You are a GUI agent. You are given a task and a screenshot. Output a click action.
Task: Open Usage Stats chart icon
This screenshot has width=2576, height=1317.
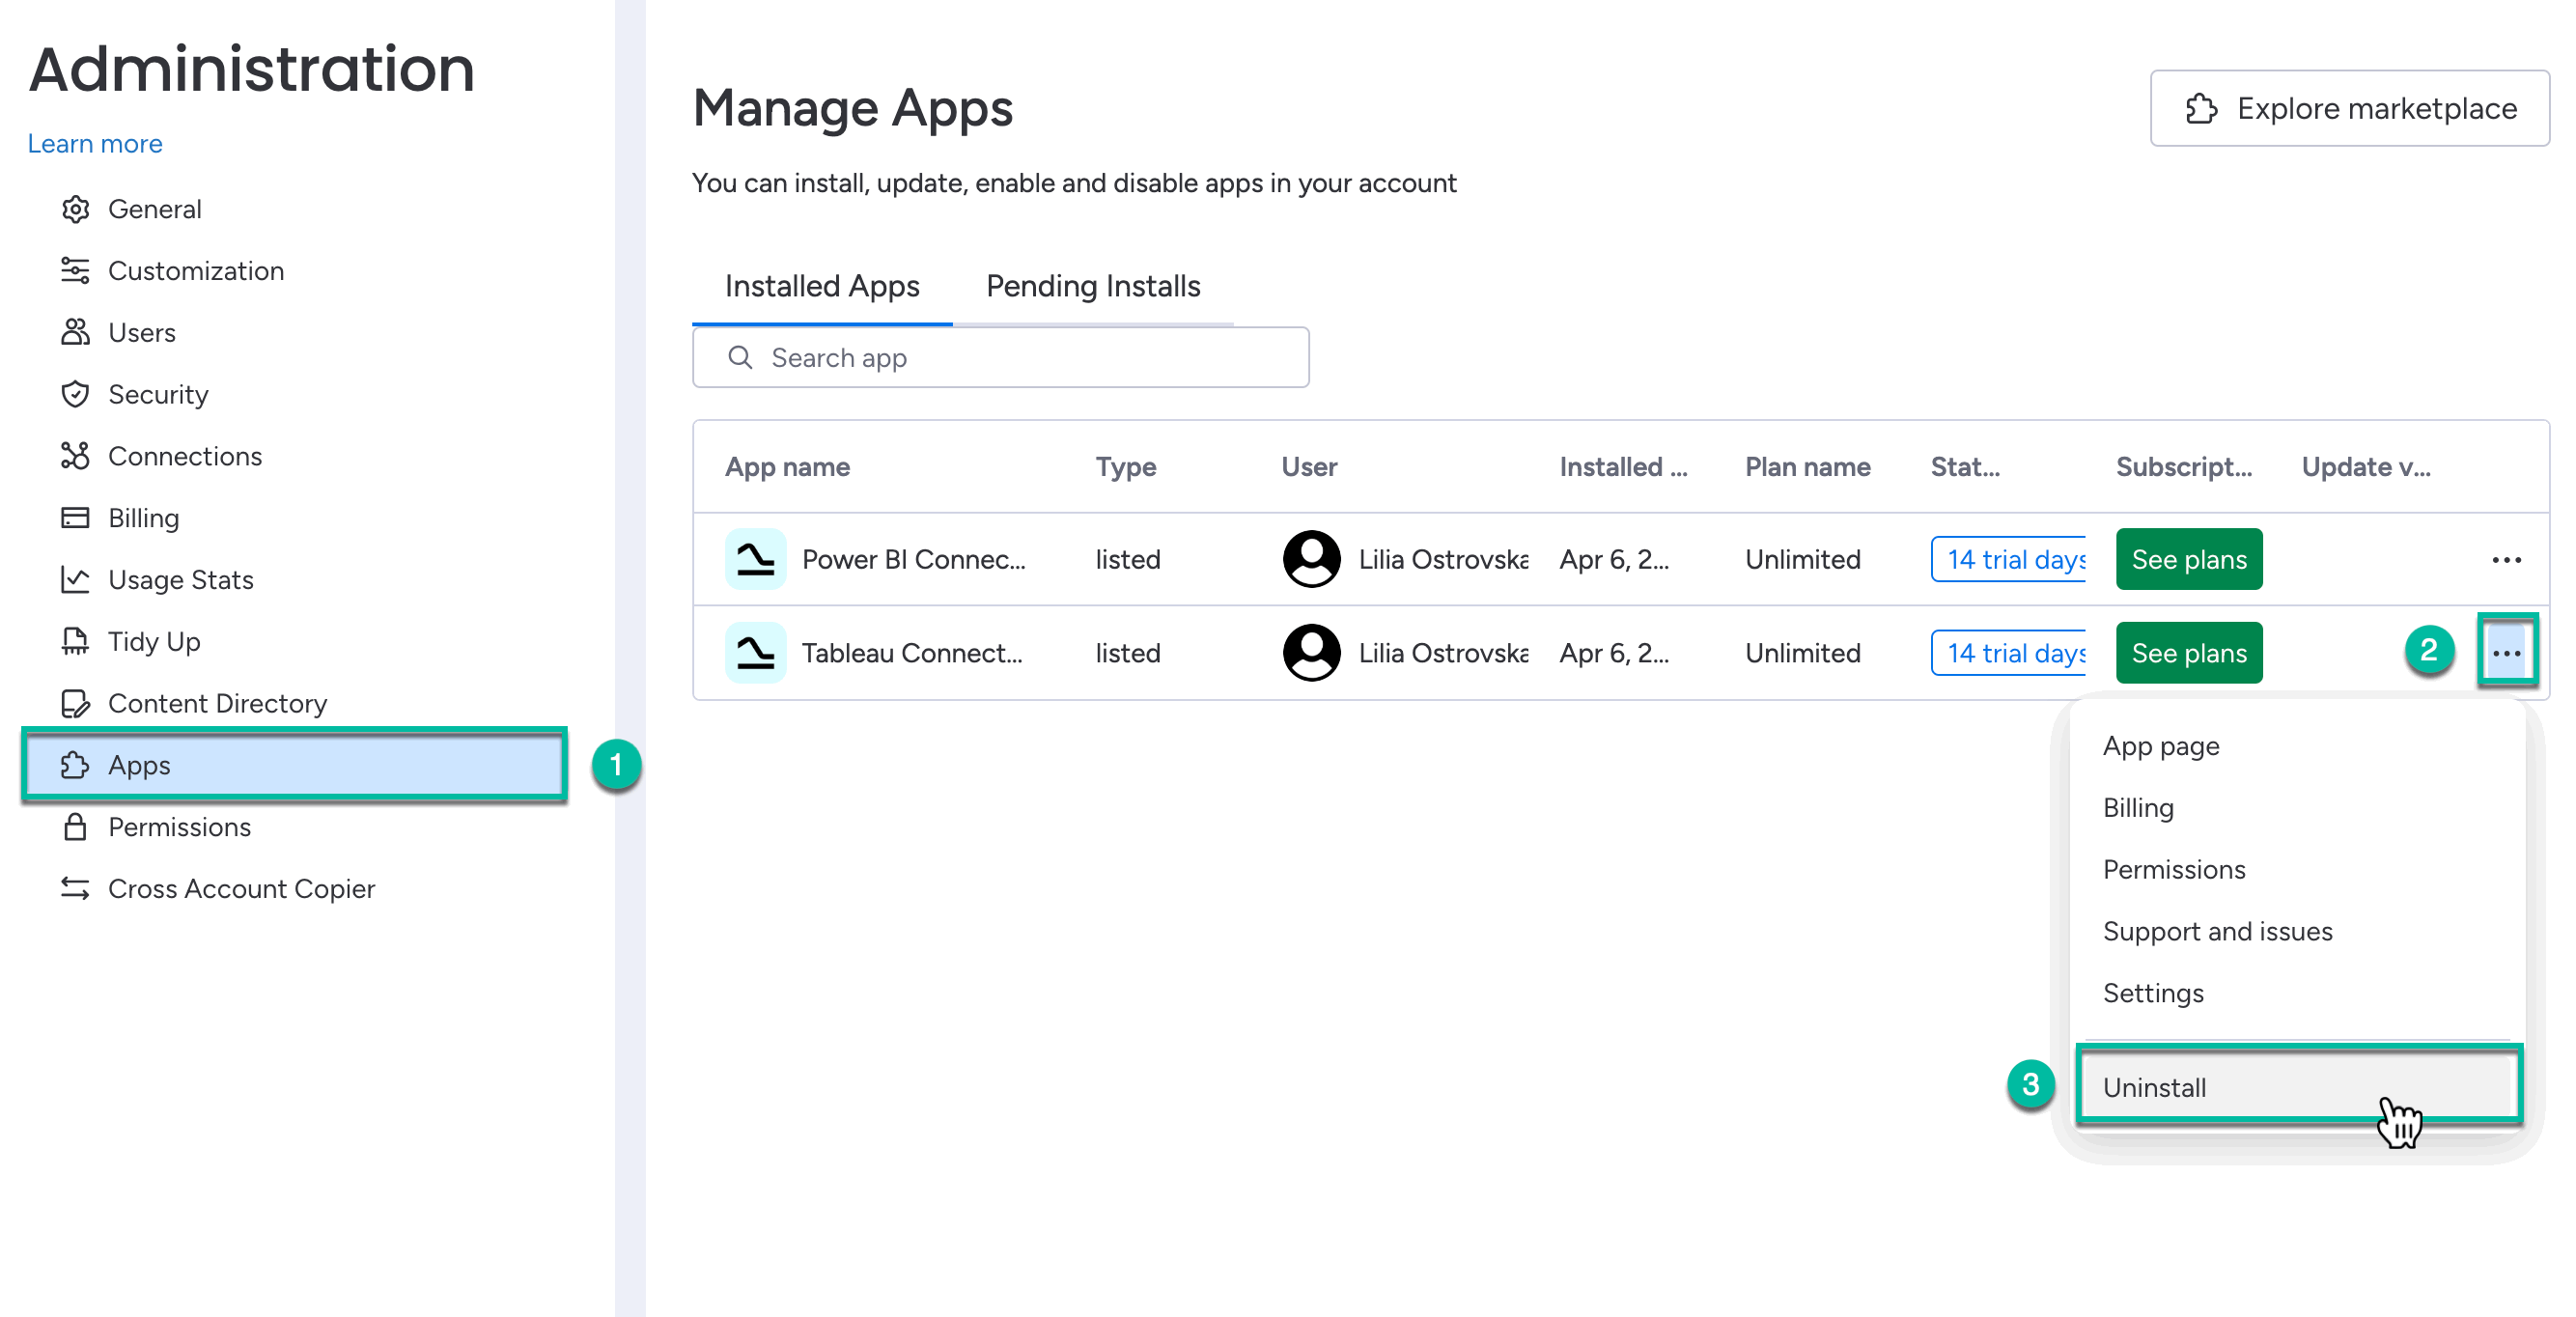tap(76, 579)
